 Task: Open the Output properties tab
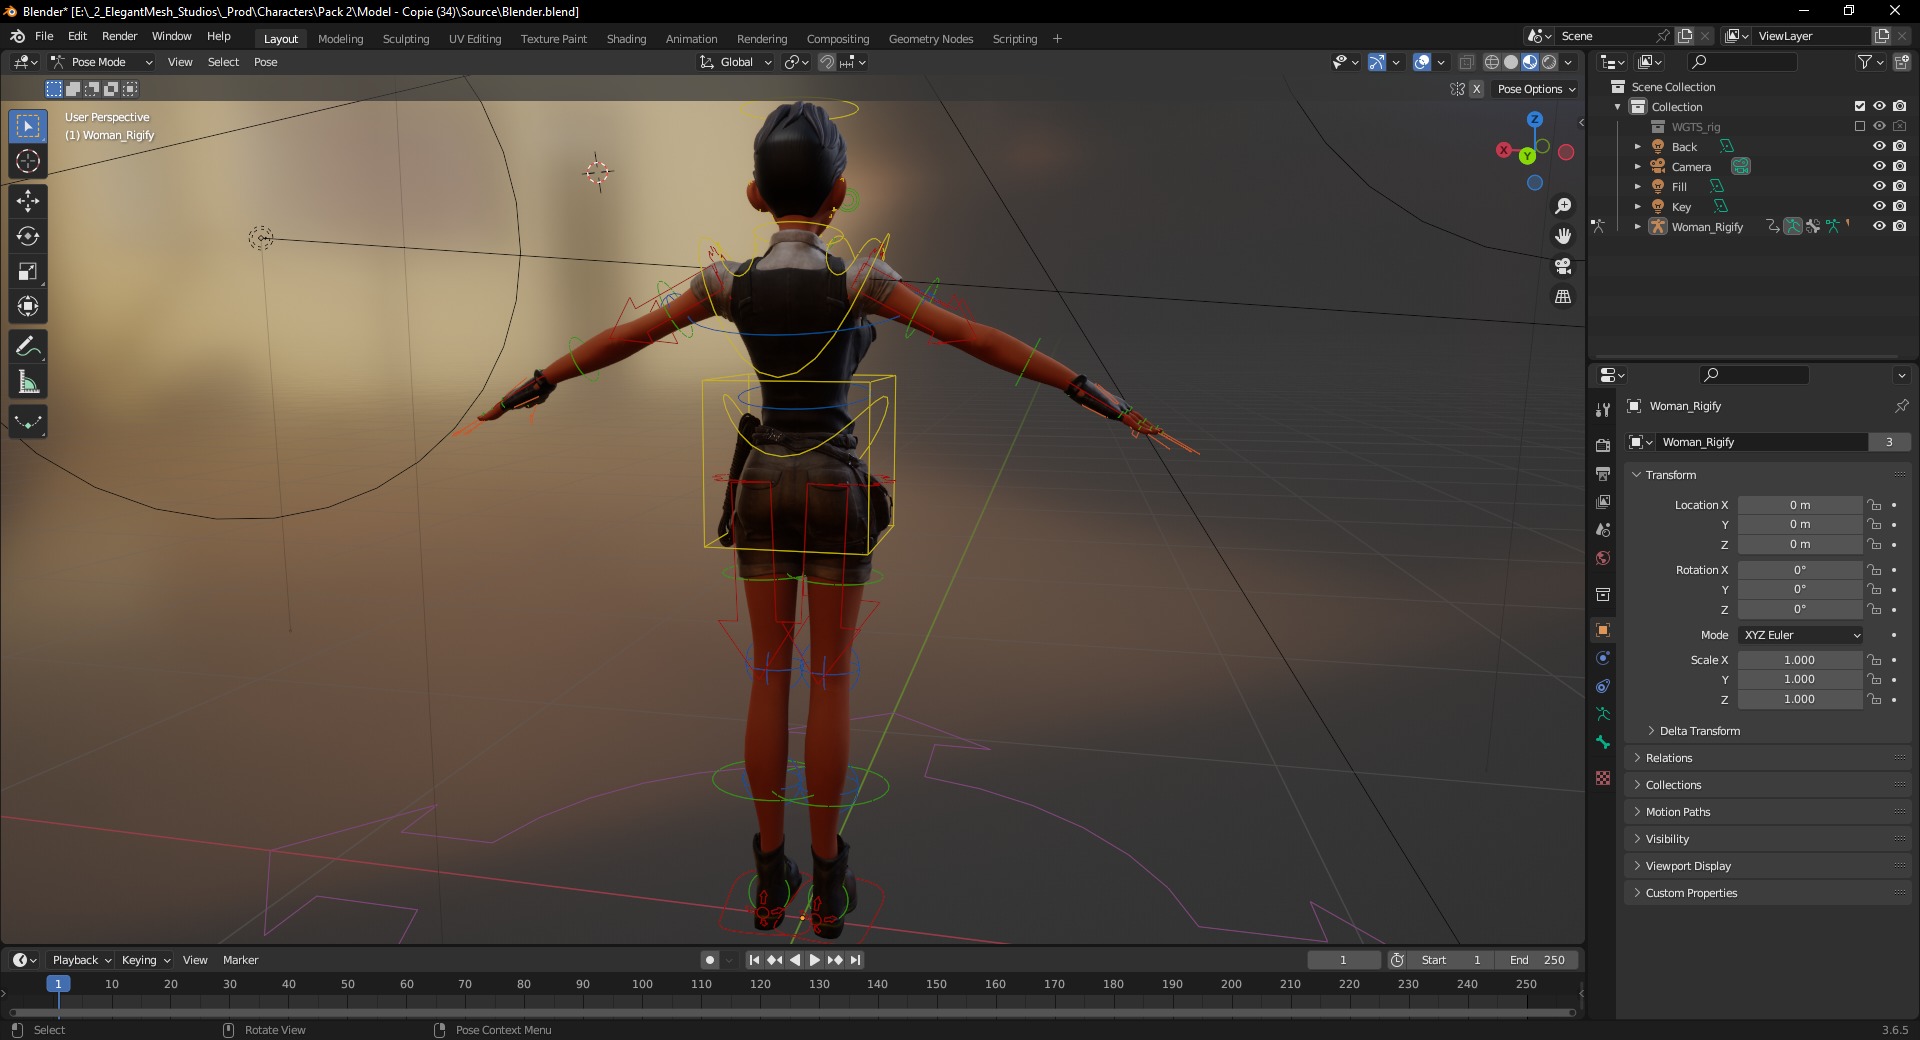tap(1603, 473)
